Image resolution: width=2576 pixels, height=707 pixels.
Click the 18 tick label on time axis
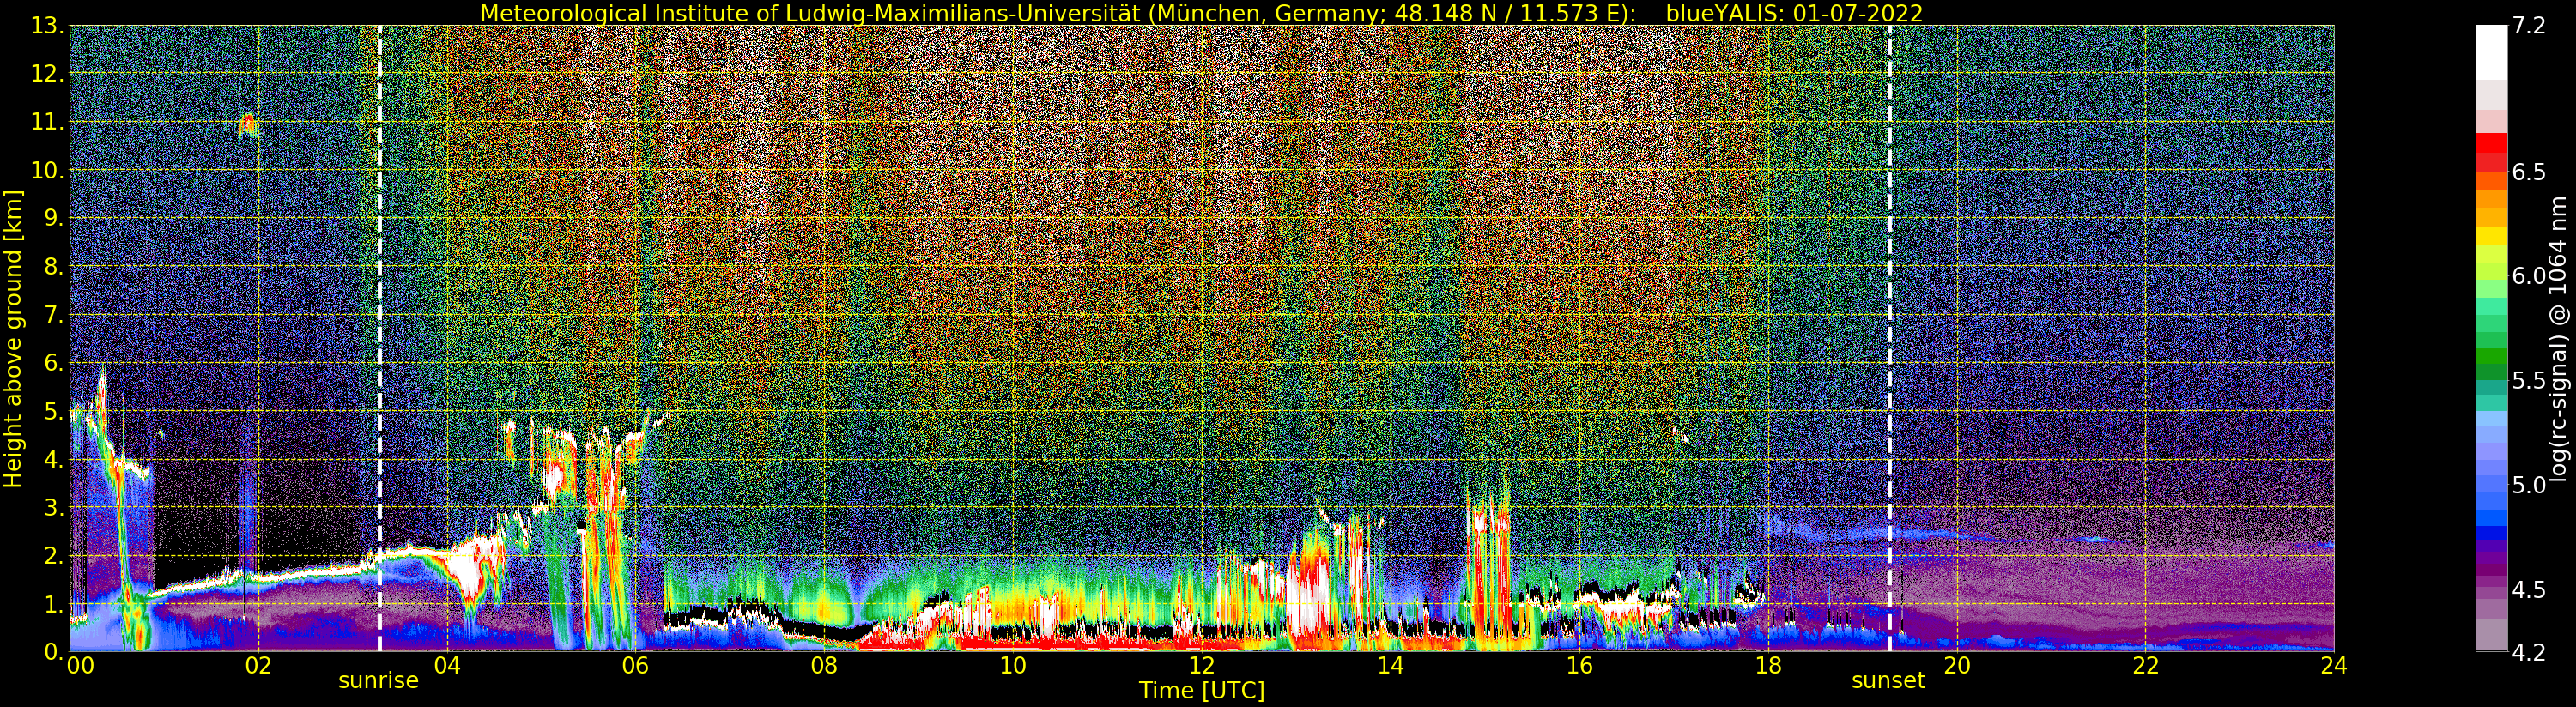tap(1768, 666)
